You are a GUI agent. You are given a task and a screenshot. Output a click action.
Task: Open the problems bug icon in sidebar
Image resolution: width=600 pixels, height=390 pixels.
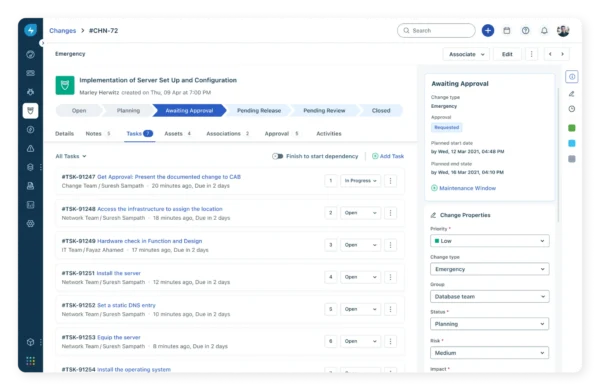pyautogui.click(x=31, y=92)
